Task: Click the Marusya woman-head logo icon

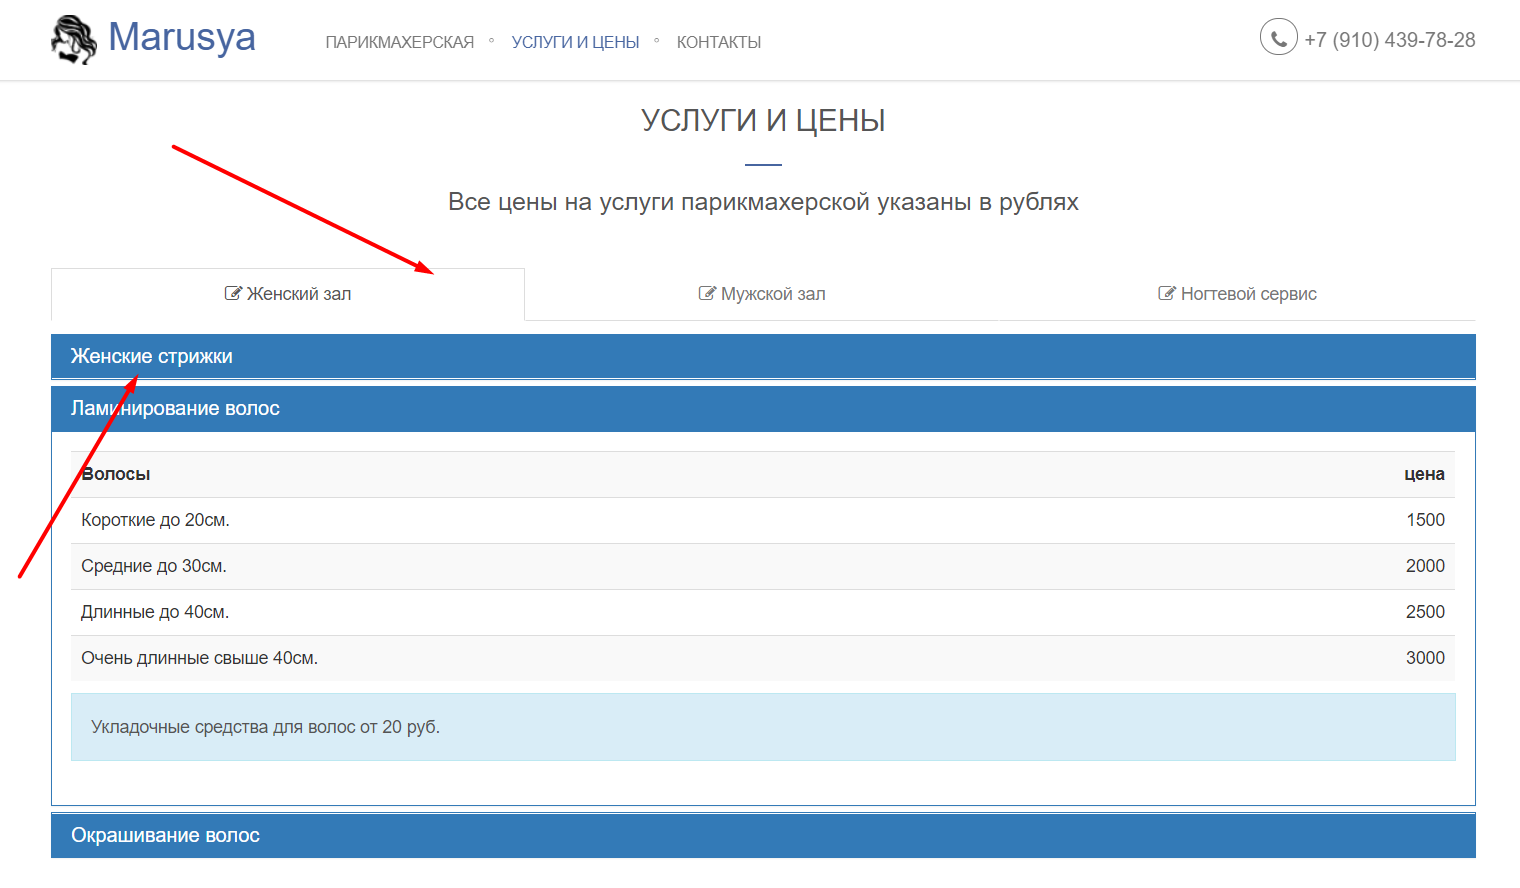Action: click(74, 40)
